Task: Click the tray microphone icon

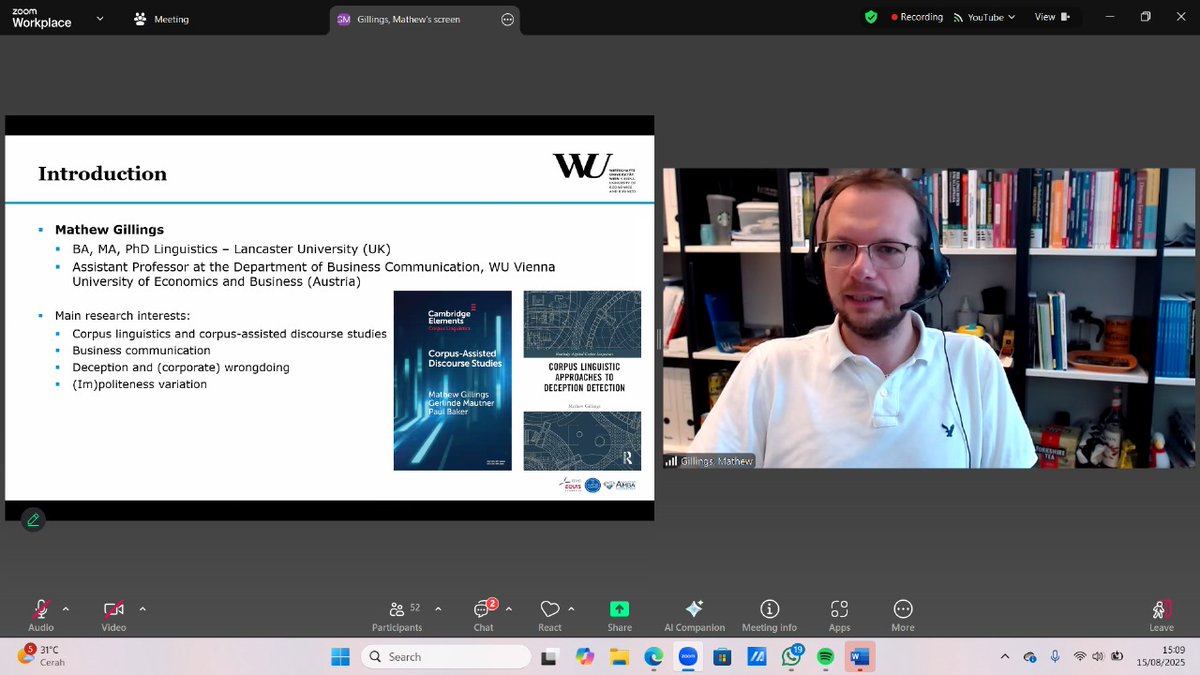Action: coord(1055,657)
